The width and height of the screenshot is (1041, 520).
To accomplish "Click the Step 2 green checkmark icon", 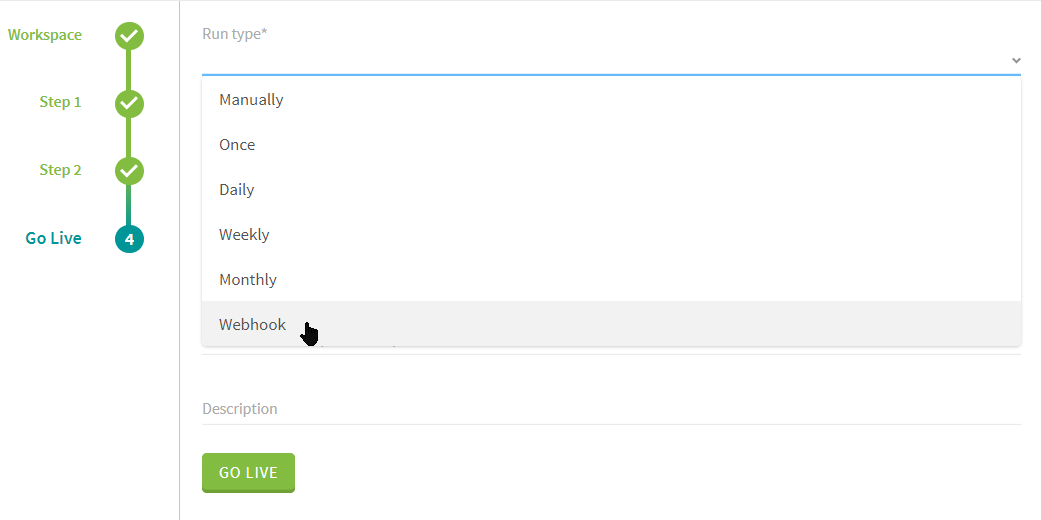I will (129, 171).
